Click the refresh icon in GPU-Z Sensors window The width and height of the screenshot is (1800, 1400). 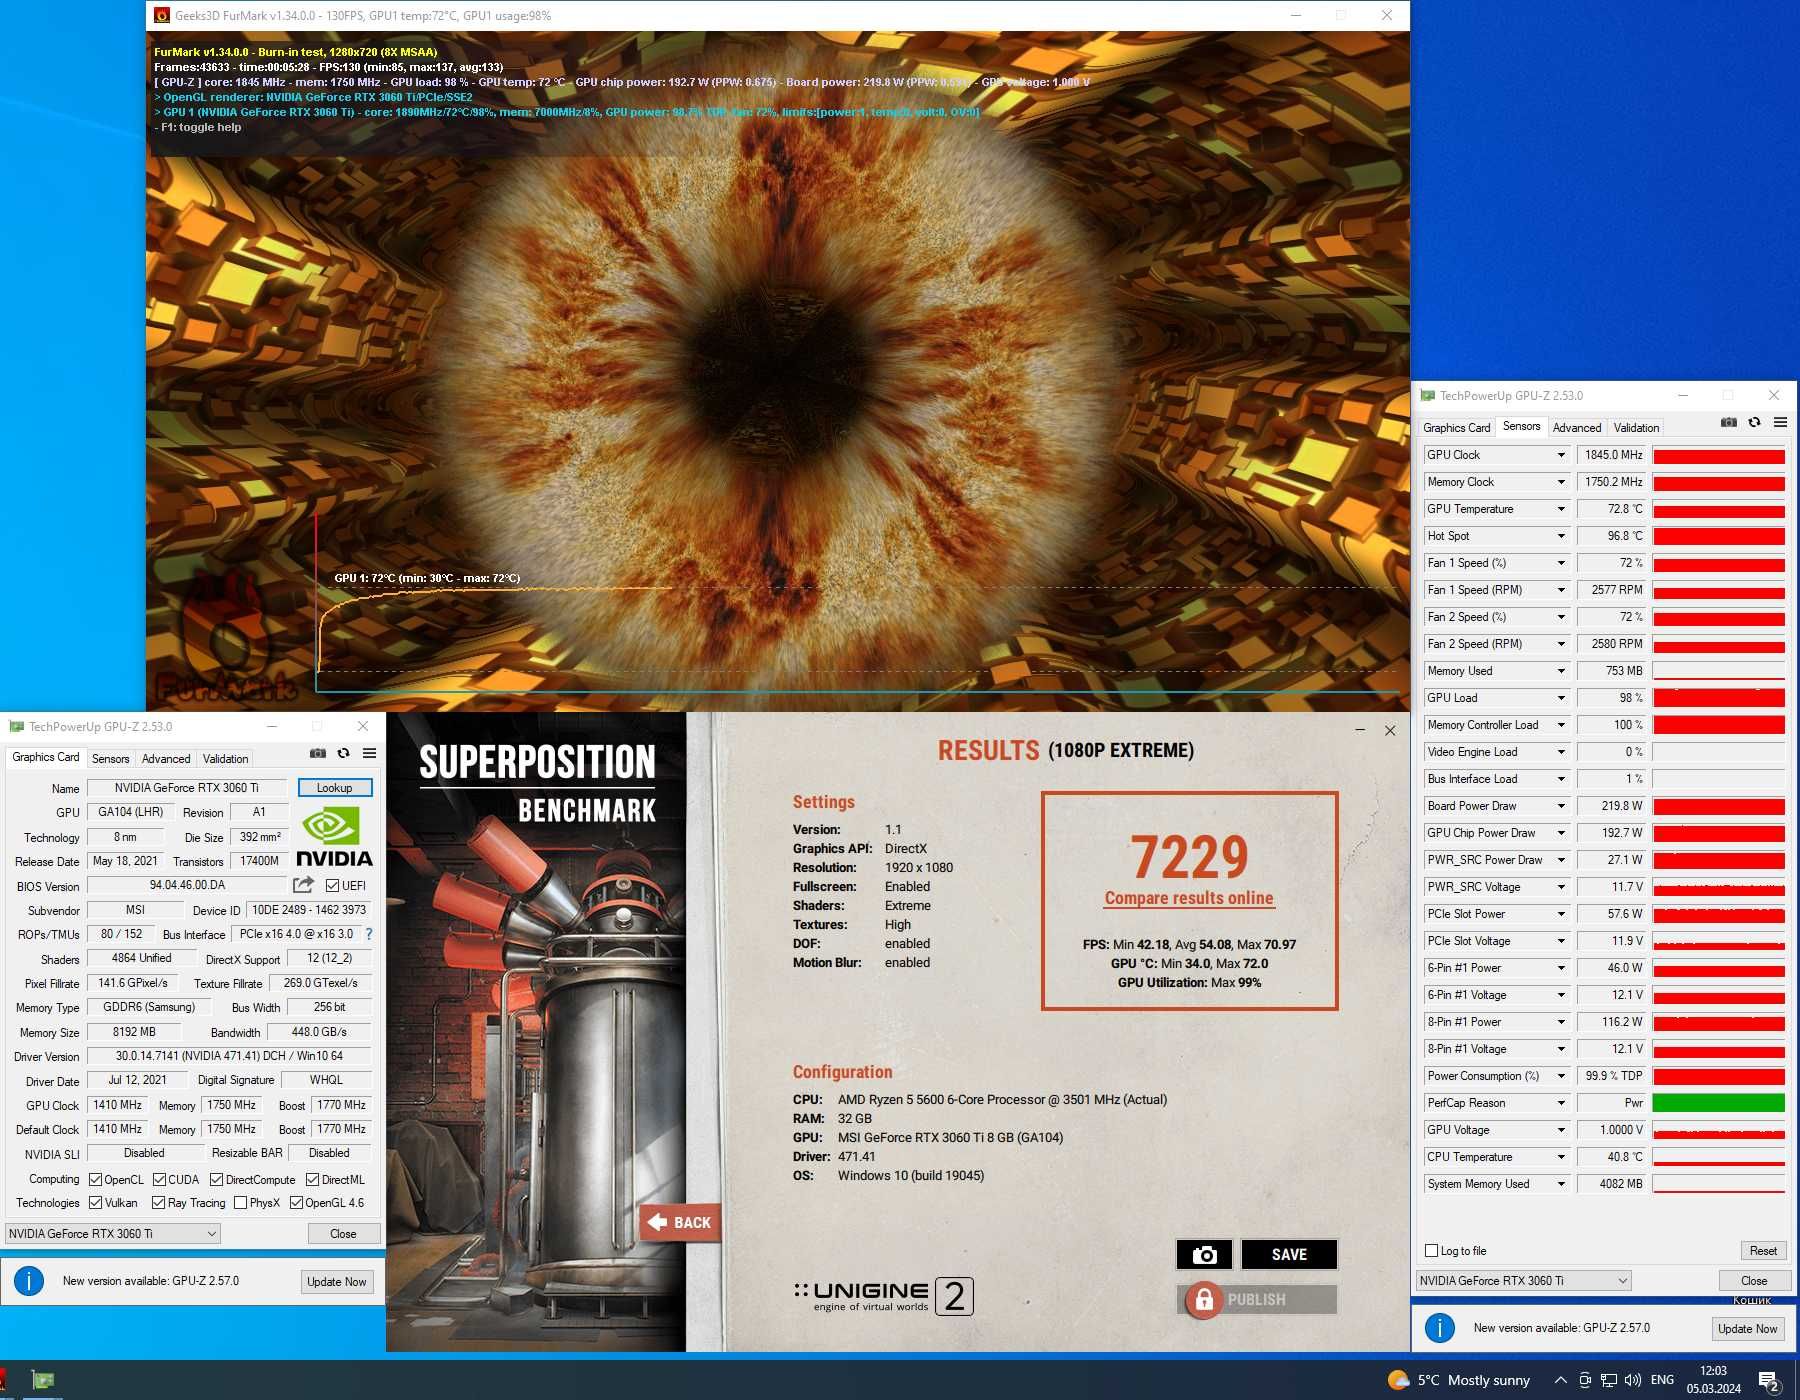click(x=1755, y=423)
